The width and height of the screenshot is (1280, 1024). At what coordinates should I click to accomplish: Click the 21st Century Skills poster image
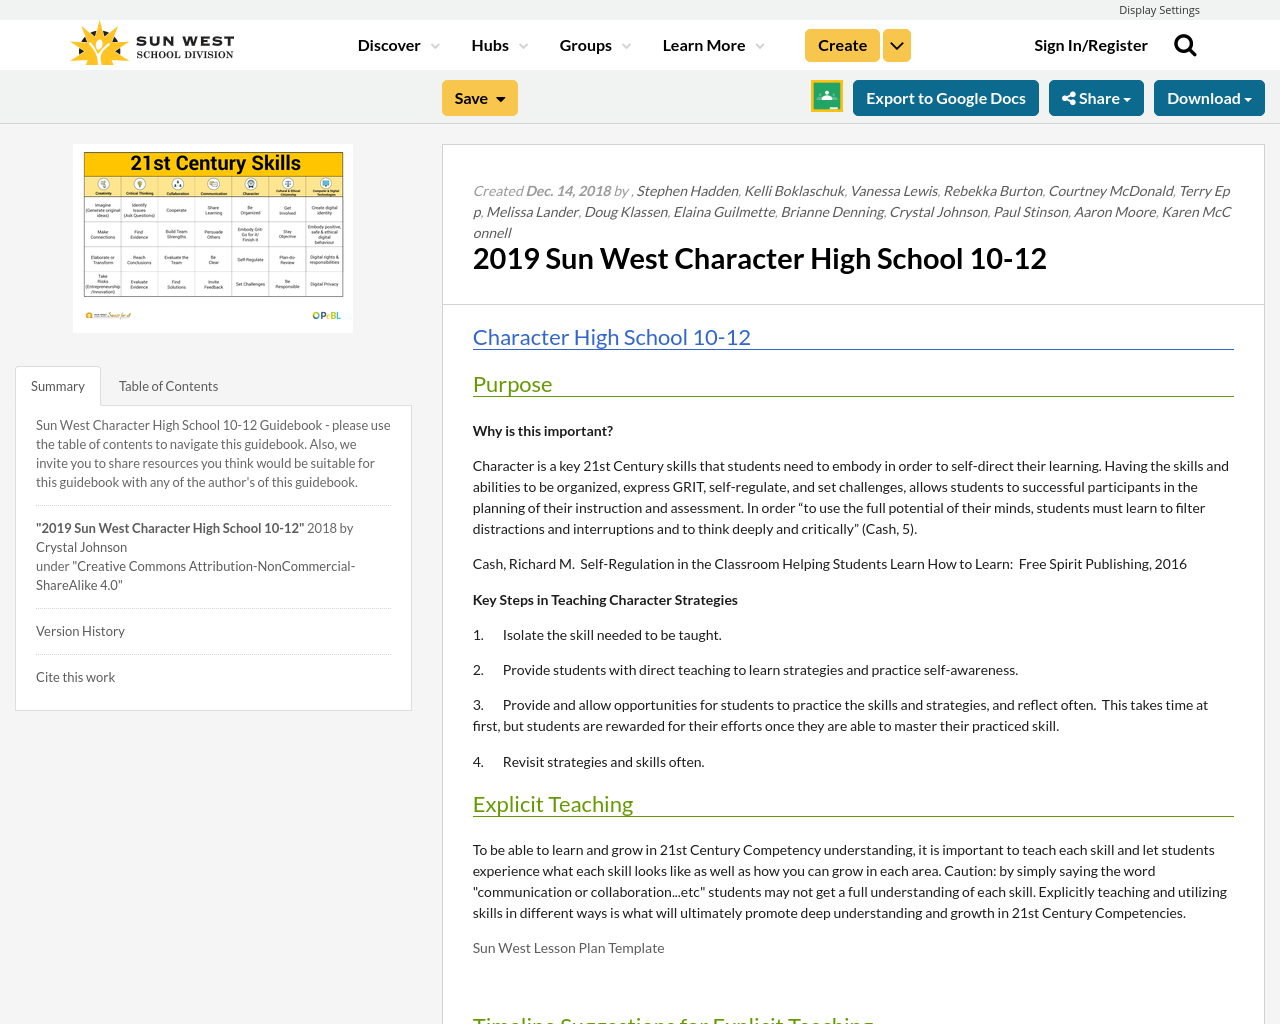tap(212, 238)
